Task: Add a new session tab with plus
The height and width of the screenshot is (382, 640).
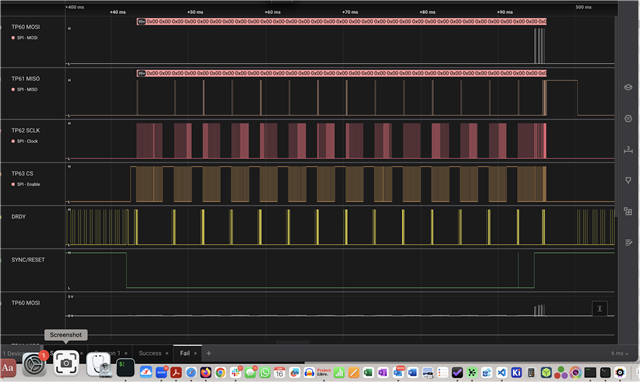Action: tap(209, 353)
